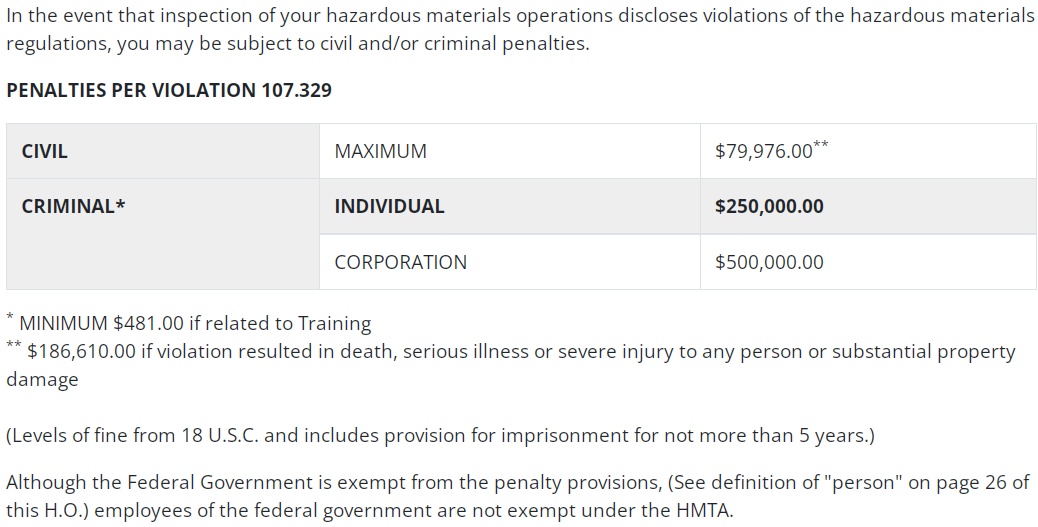The width and height of the screenshot is (1038, 527).
Task: Click the MAXIMUM table cell
Action: click(510, 151)
